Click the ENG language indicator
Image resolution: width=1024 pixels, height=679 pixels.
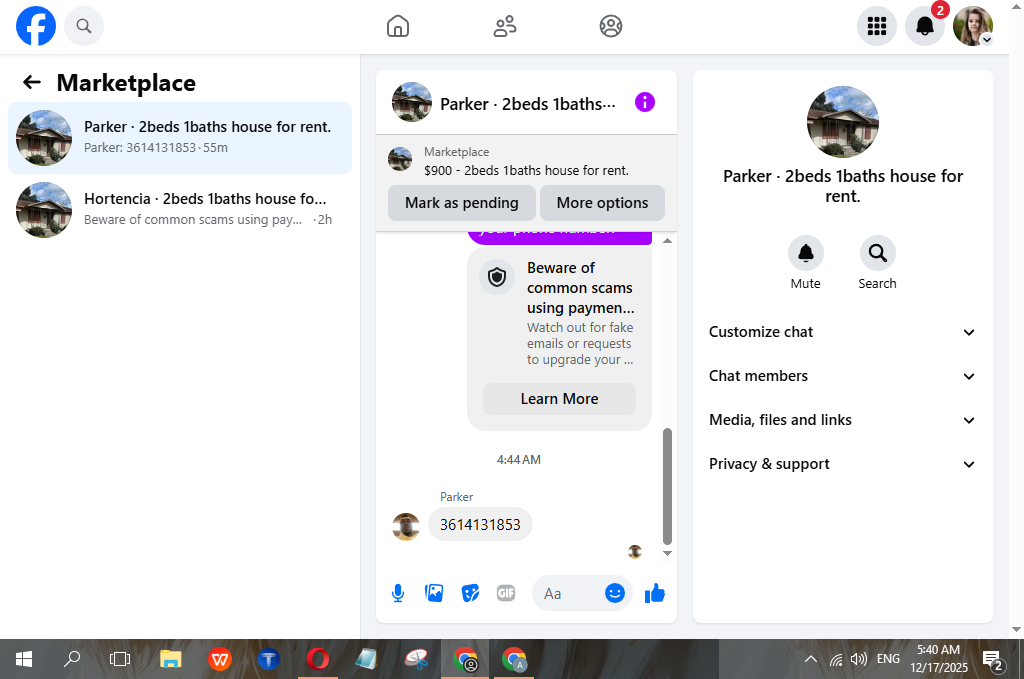[x=888, y=659]
